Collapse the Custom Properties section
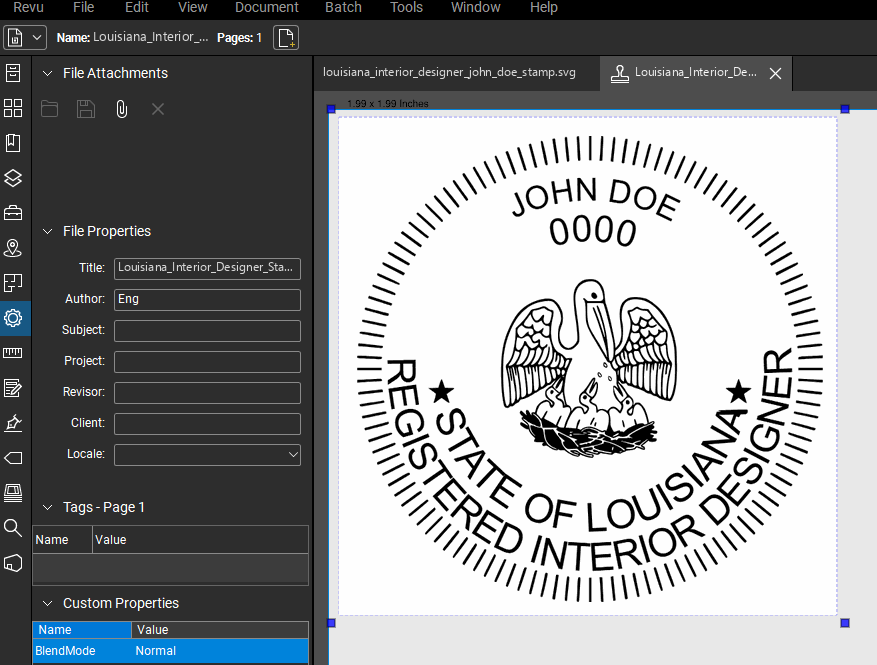The height and width of the screenshot is (665, 877). click(x=48, y=603)
